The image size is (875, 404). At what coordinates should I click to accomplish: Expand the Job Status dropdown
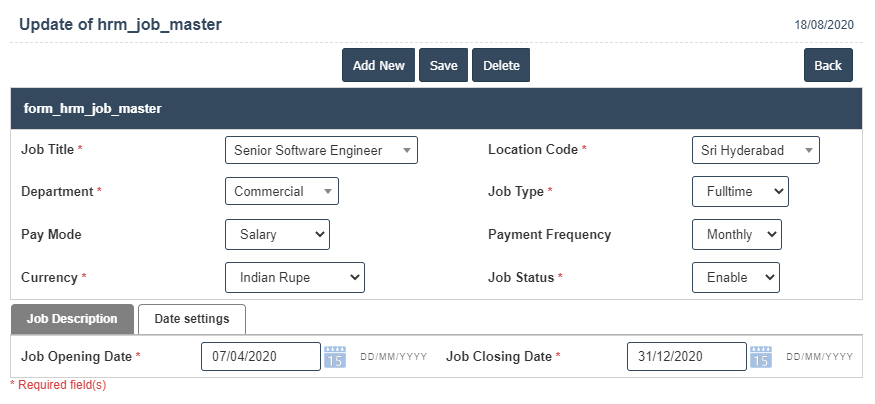click(735, 277)
